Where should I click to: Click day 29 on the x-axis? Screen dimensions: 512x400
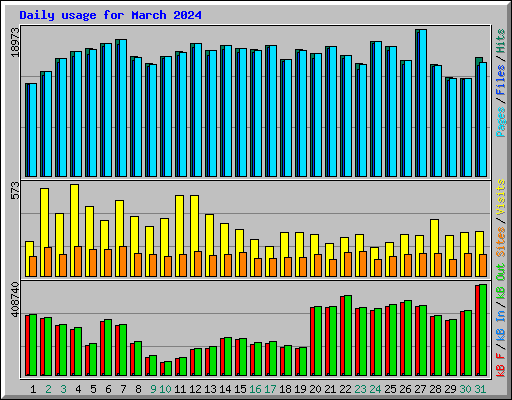(450, 389)
